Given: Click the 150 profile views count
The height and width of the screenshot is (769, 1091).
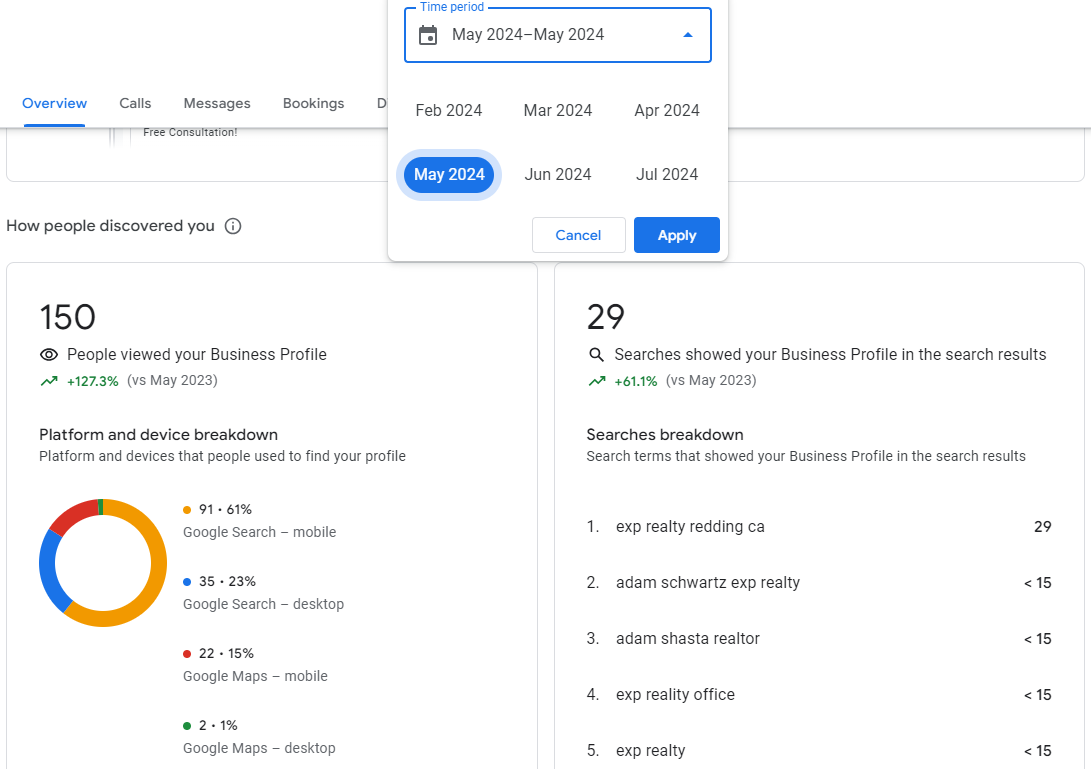Looking at the screenshot, I should pos(67,317).
